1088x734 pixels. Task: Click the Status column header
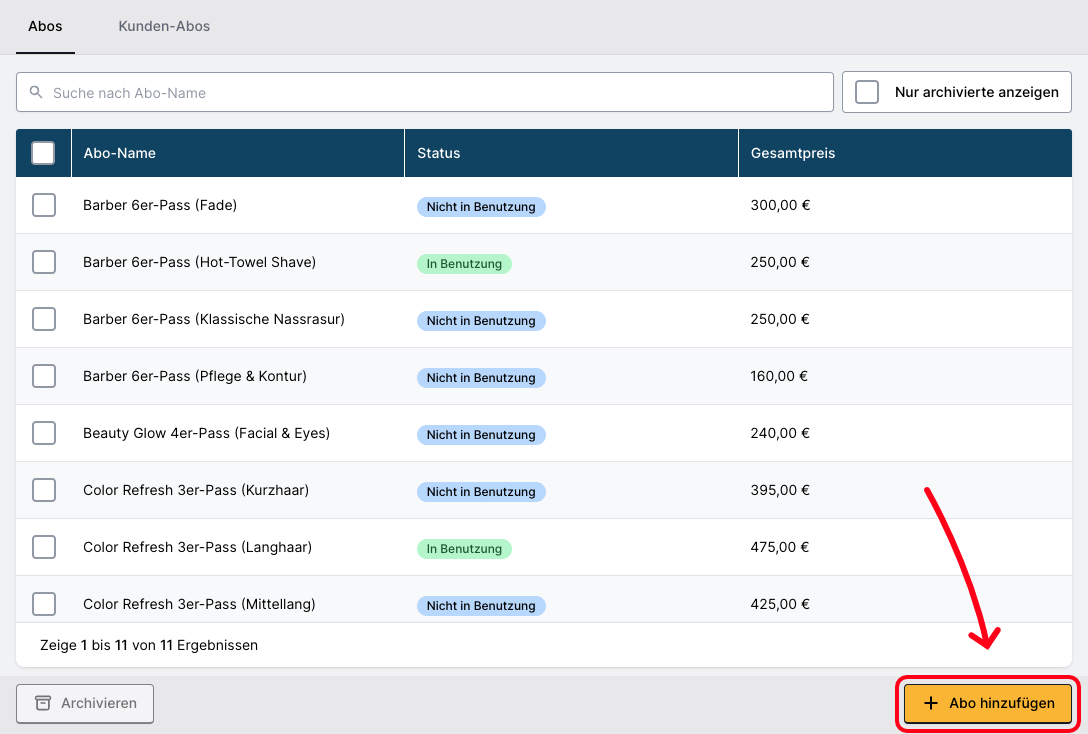point(439,153)
